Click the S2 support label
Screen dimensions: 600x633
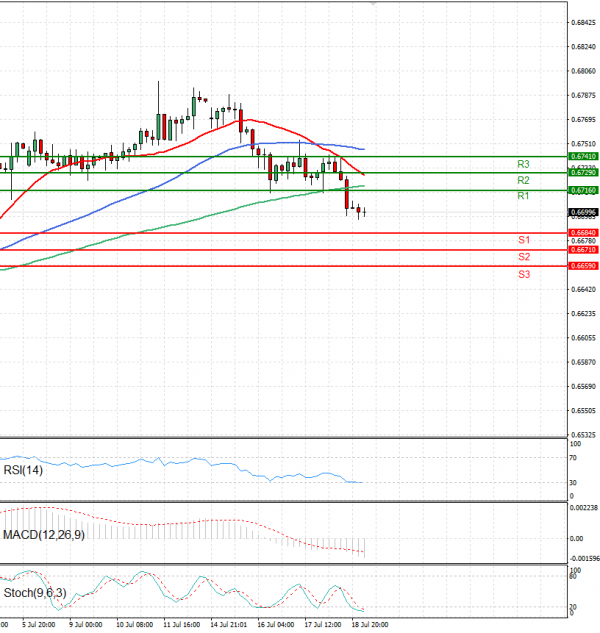point(524,257)
